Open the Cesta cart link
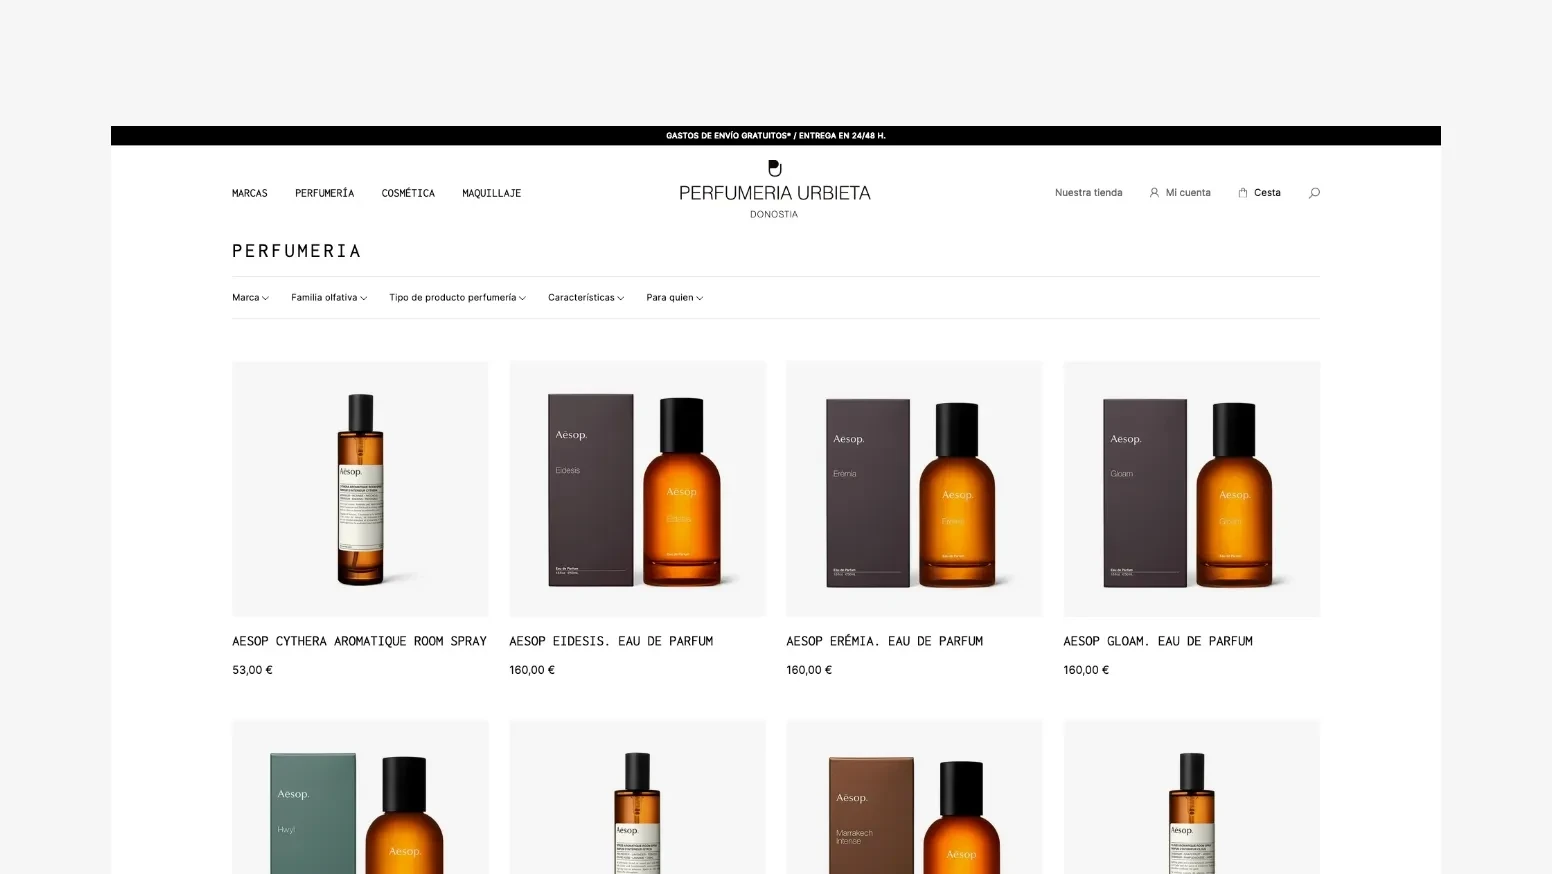Viewport: 1552px width, 874px height. [1267, 193]
